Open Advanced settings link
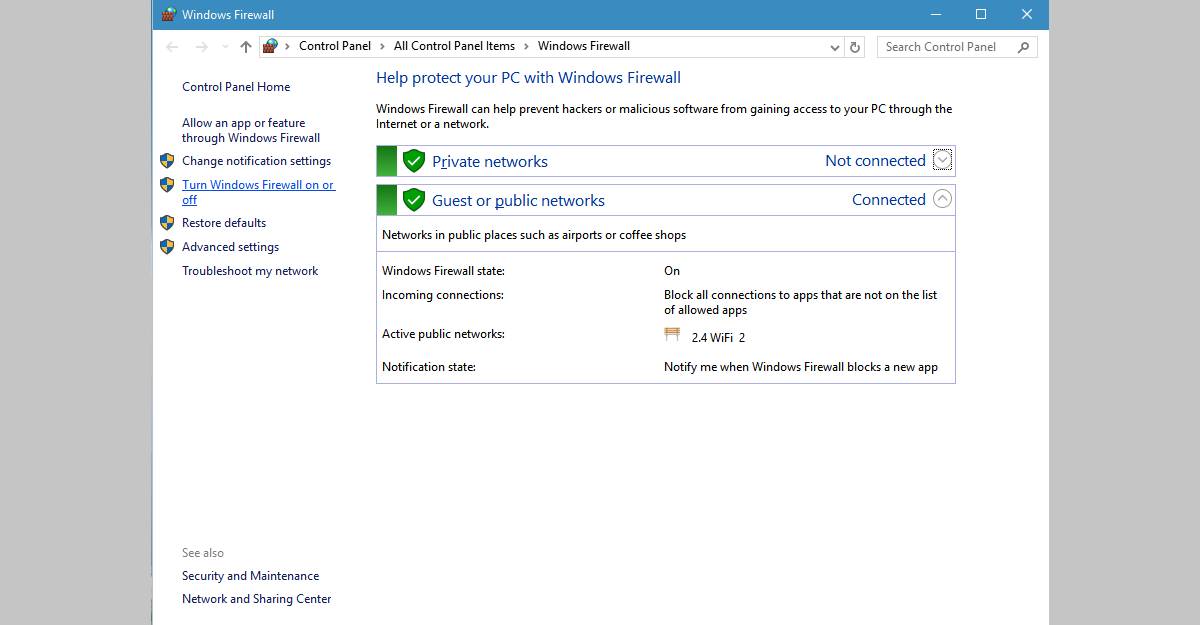The width and height of the screenshot is (1200, 625). (x=230, y=247)
